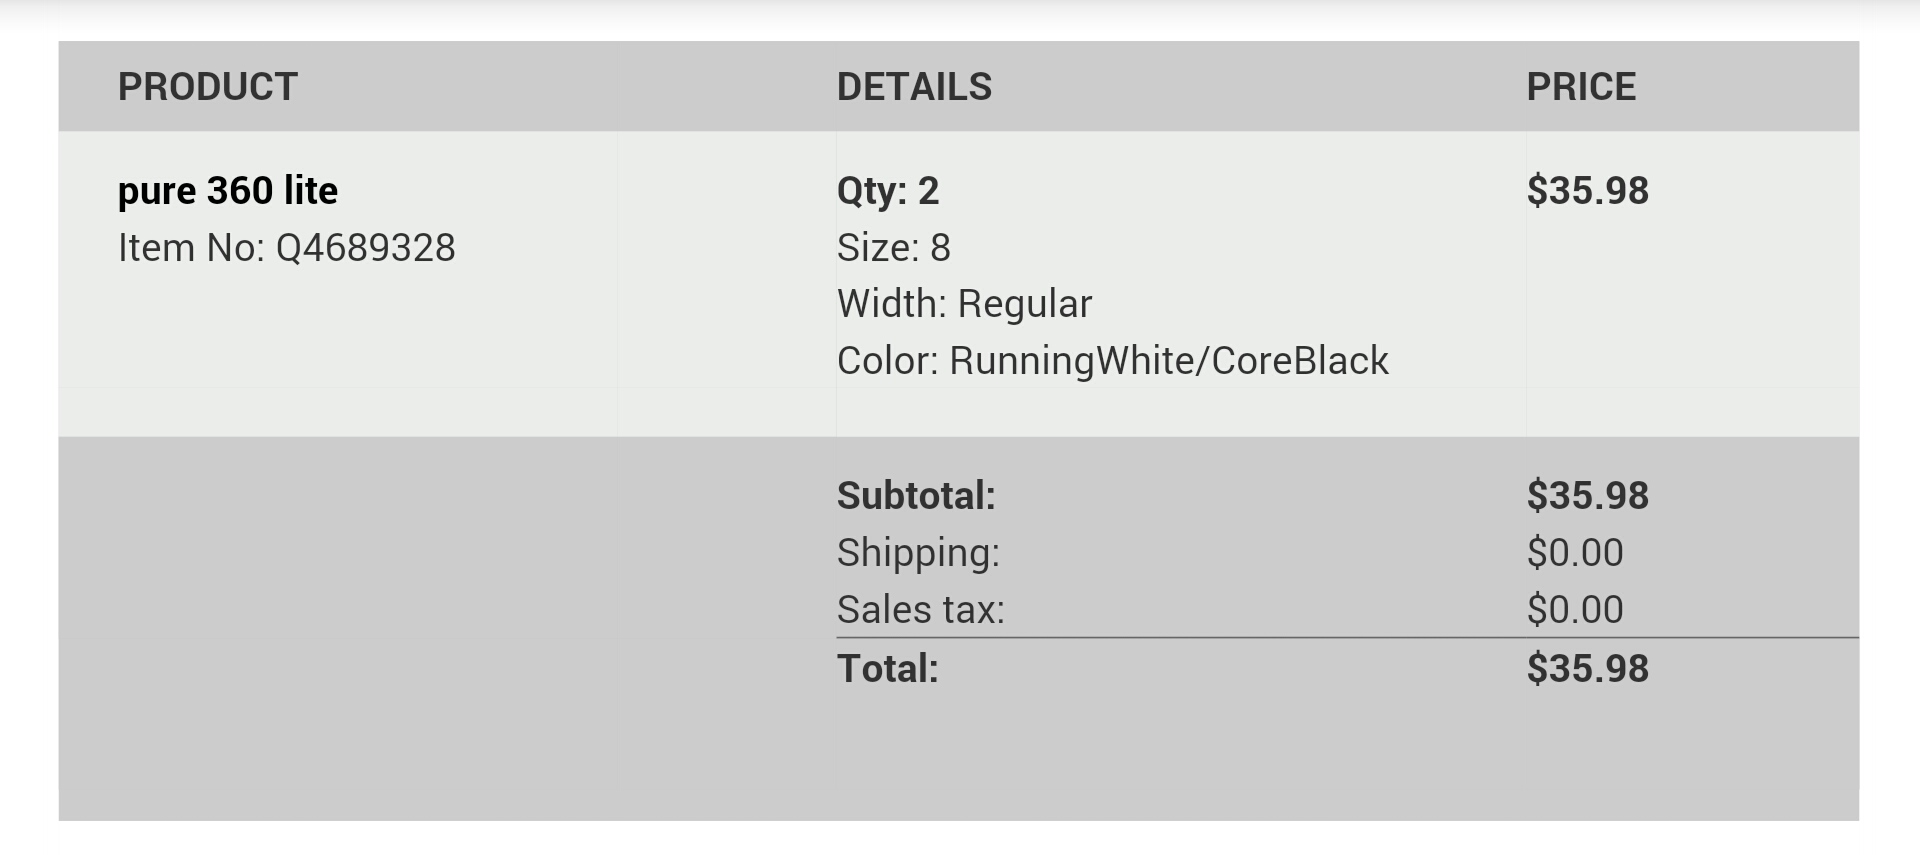This screenshot has width=1920, height=855.
Task: Click the Total label
Action: [x=888, y=669]
